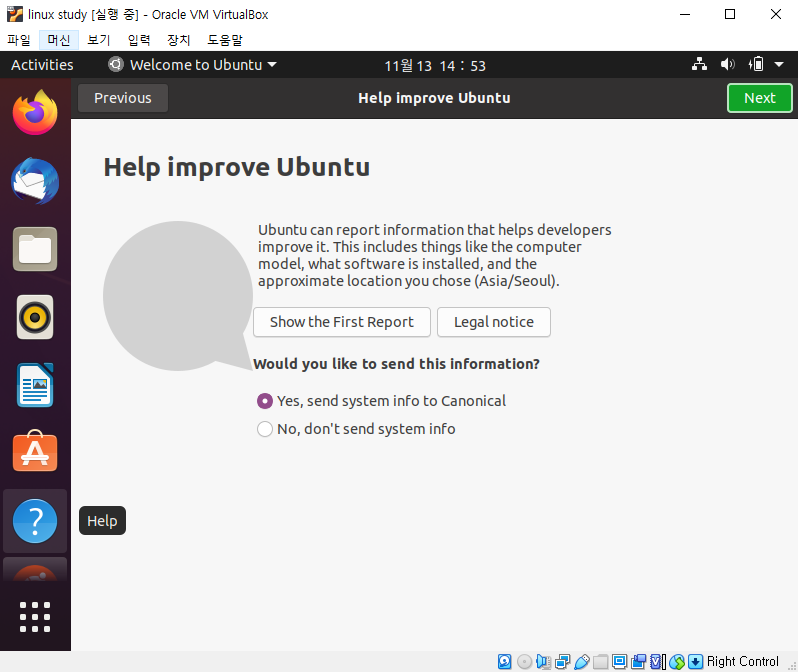Open the Legal notice
Screen dimensions: 798x672
(494, 322)
